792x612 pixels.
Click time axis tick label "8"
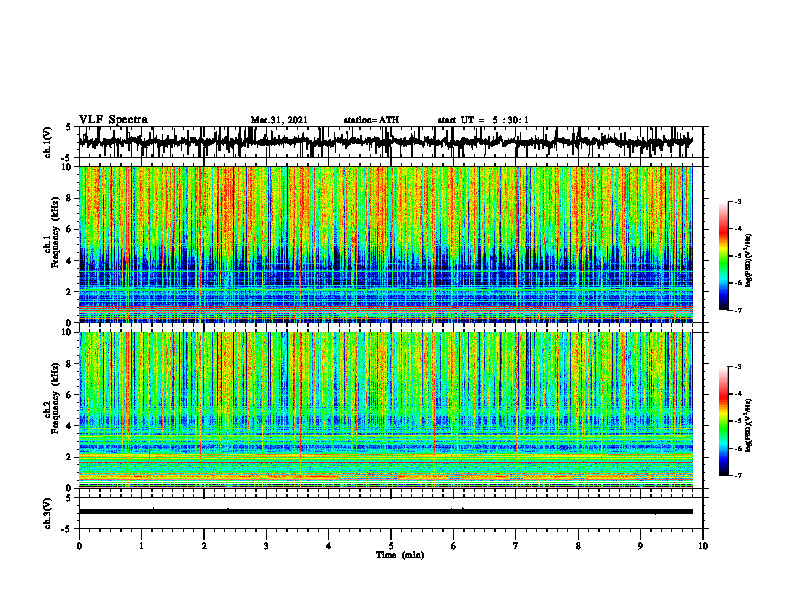578,546
